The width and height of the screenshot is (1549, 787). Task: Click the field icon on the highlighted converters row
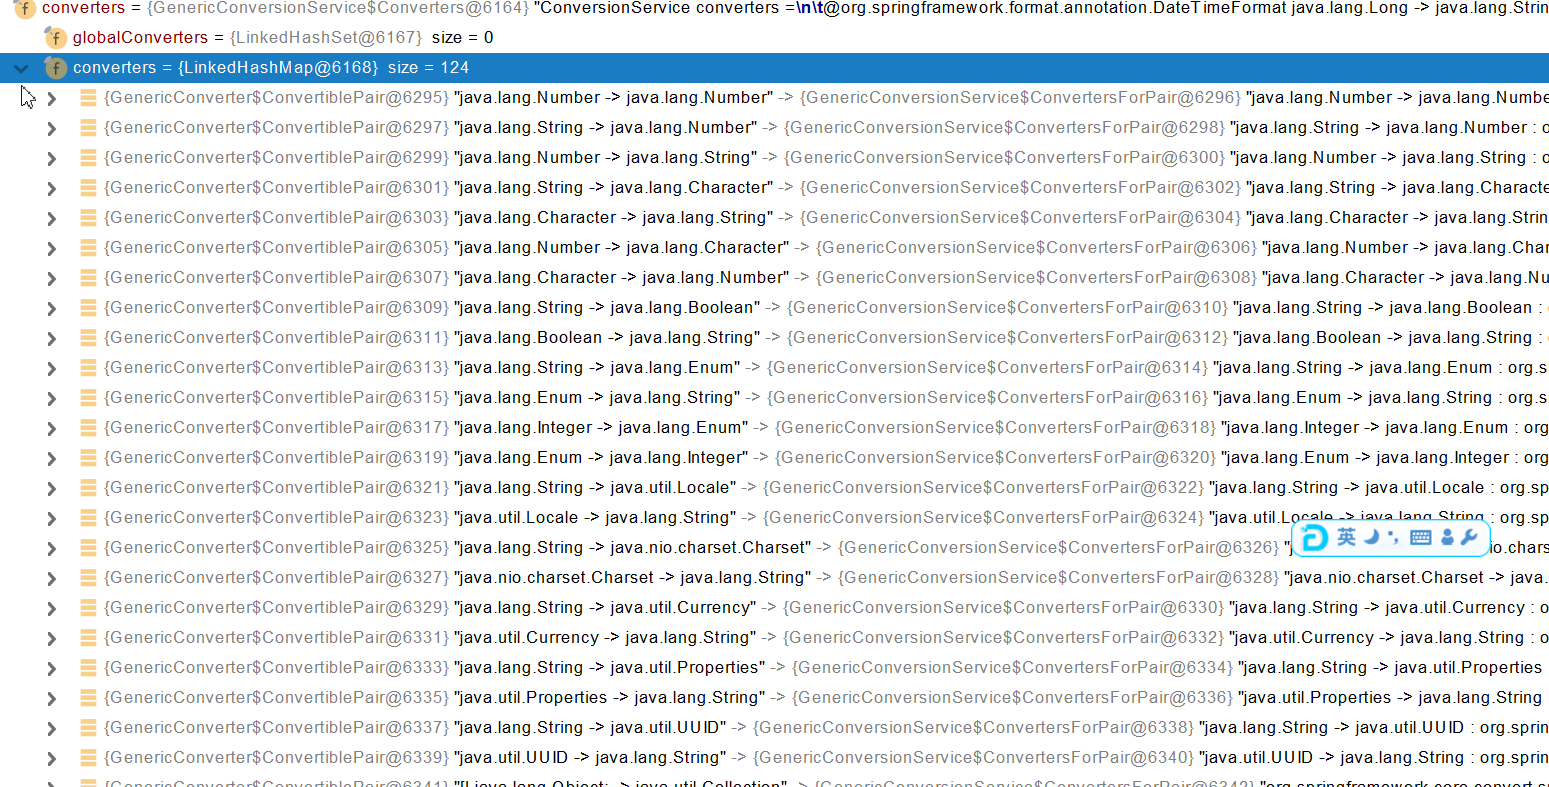tap(55, 68)
